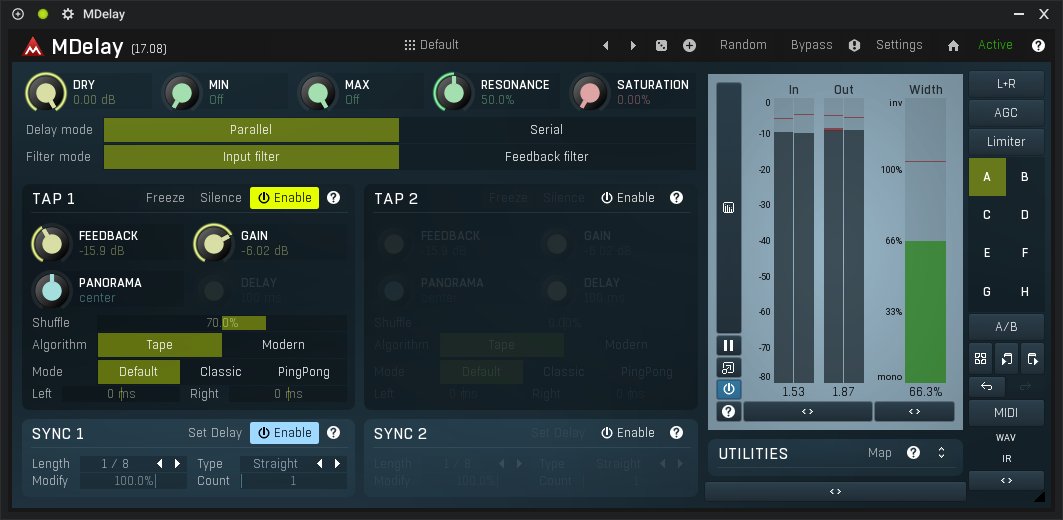Toggle the meters power icon

tap(729, 389)
